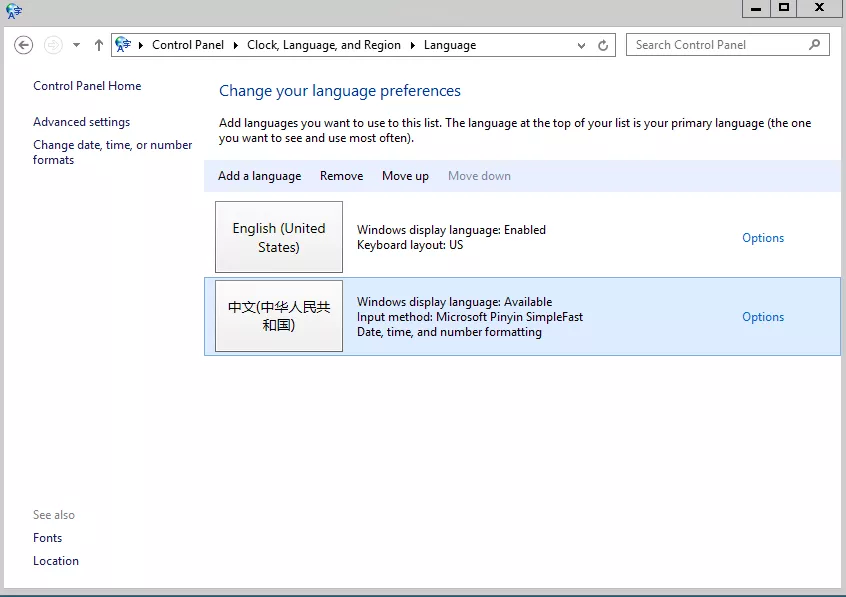Move the selected language up
Viewport: 846px width, 597px height.
(405, 176)
